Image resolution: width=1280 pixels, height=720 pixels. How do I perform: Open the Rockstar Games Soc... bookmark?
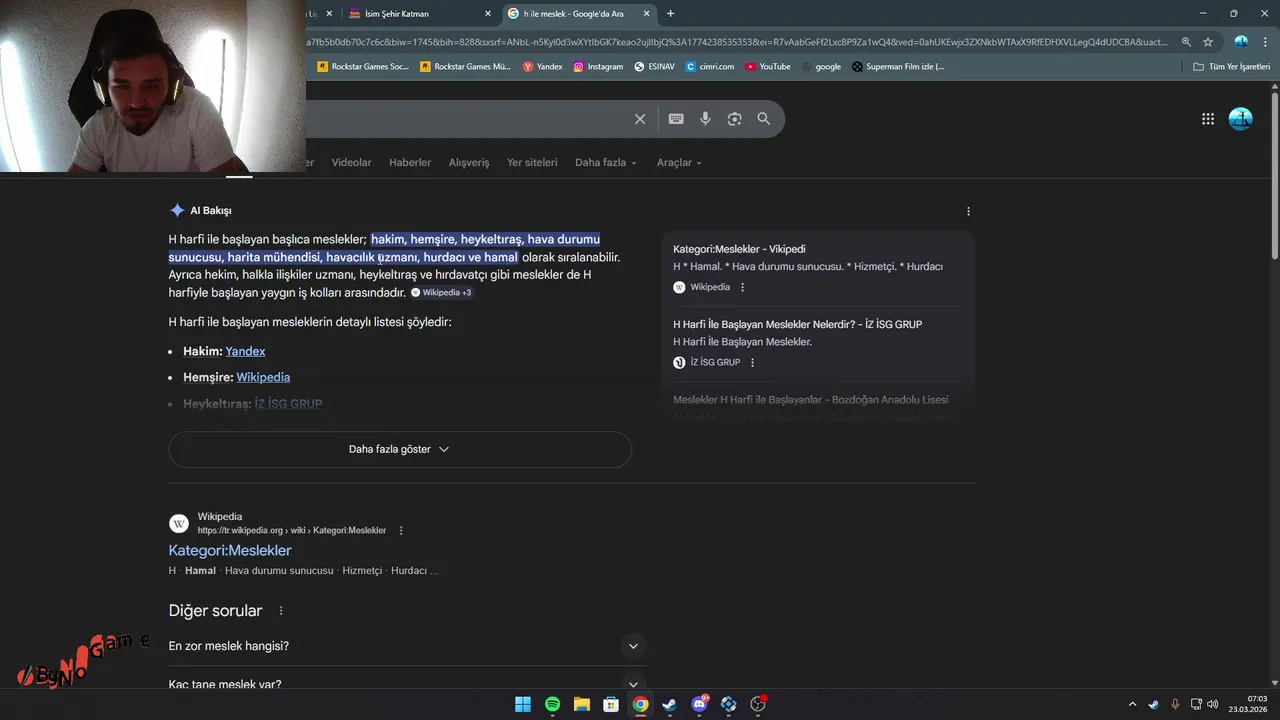[362, 67]
